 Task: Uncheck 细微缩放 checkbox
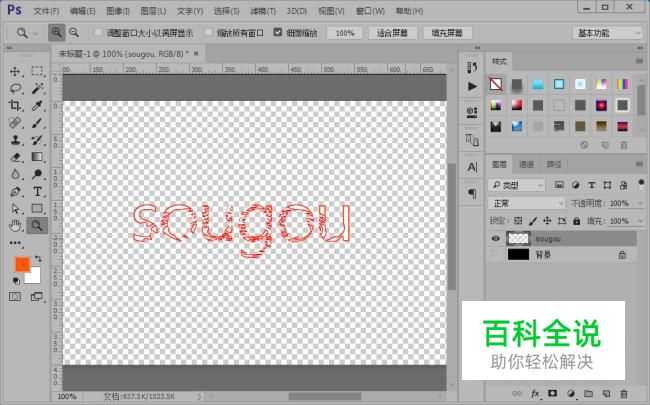pos(278,32)
